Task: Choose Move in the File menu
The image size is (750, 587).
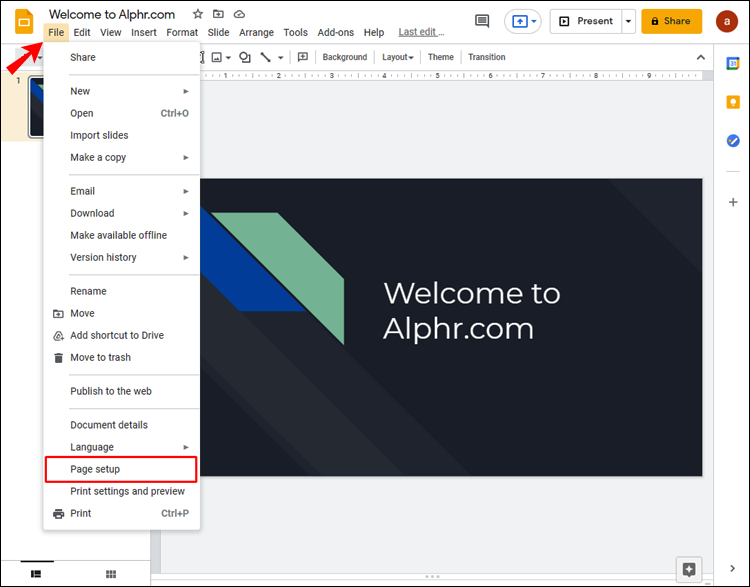Action: point(121,313)
